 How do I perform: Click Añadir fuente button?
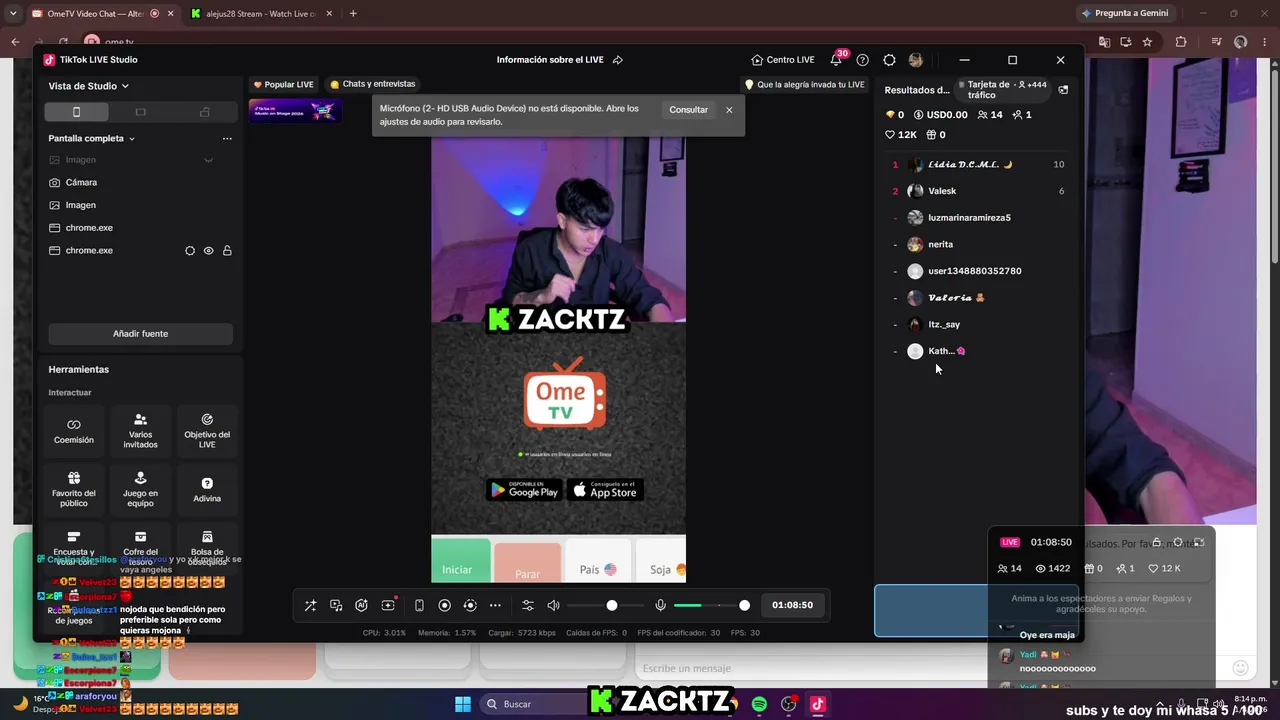coord(140,333)
